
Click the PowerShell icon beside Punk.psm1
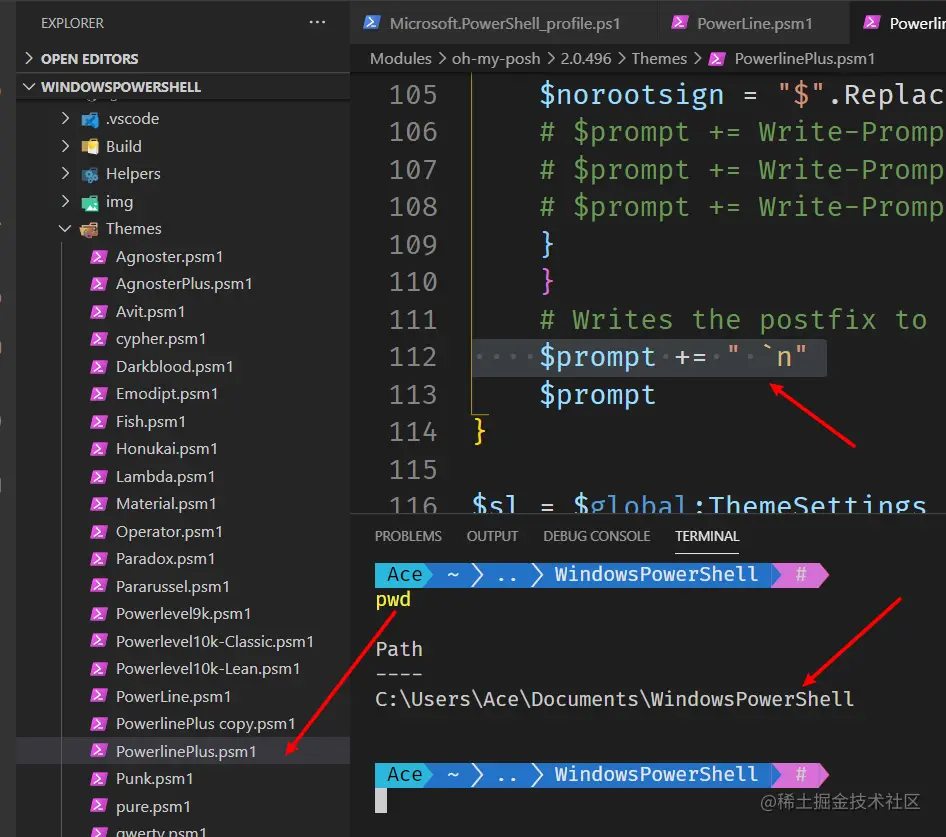[x=98, y=778]
